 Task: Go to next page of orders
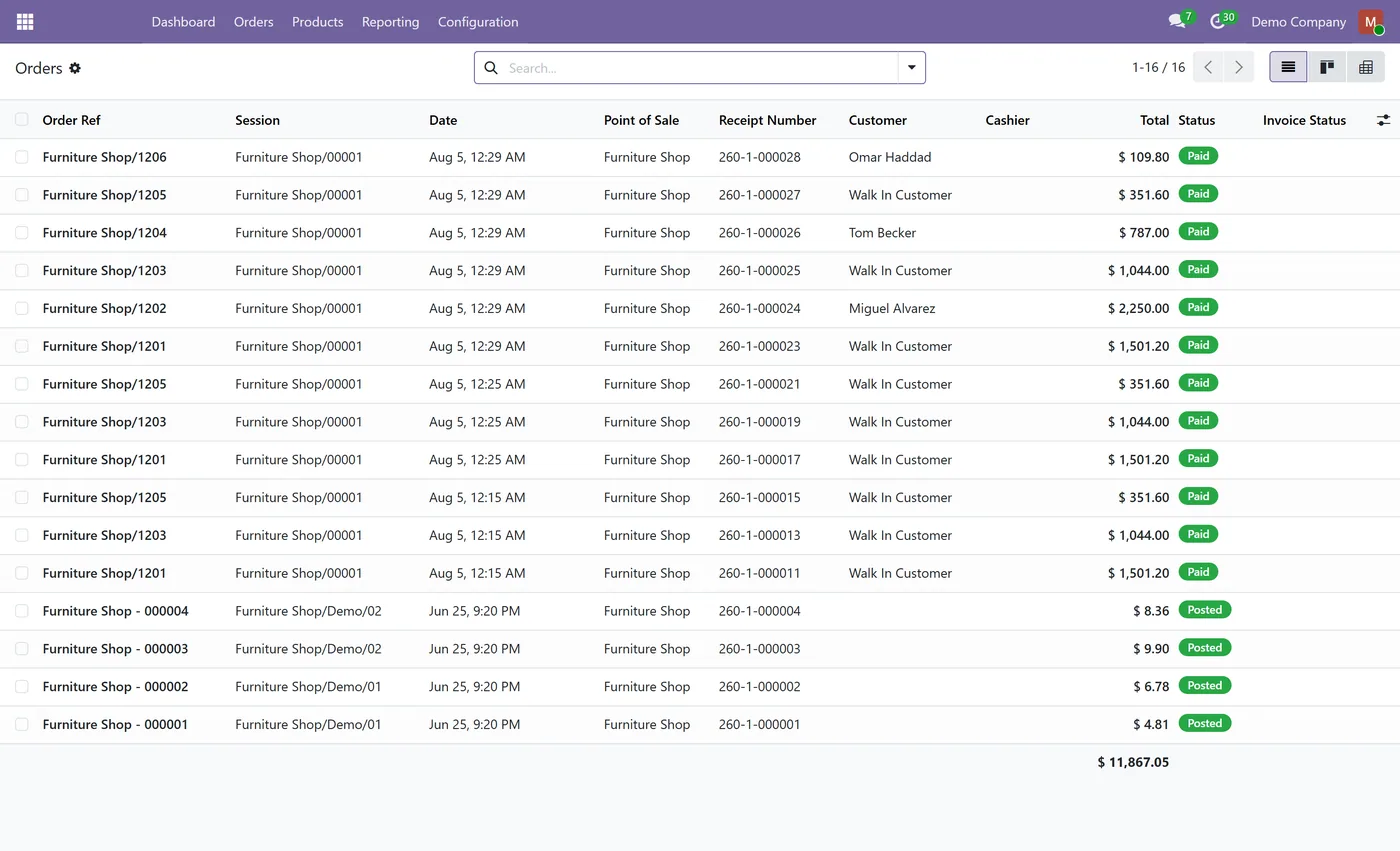[x=1239, y=67]
